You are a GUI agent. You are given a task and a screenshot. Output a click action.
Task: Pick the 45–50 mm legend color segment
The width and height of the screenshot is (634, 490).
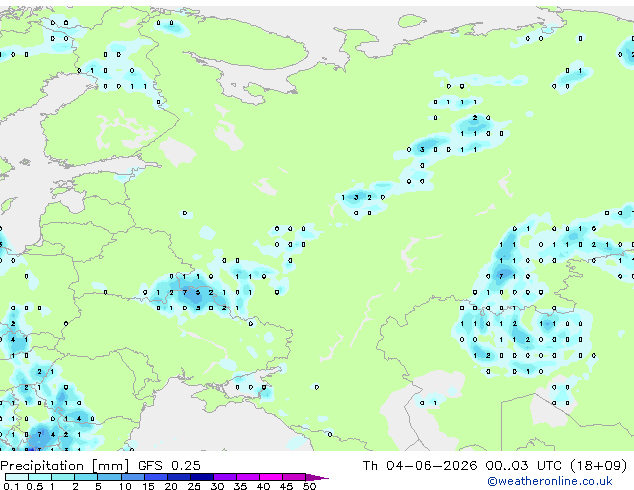coord(294,477)
